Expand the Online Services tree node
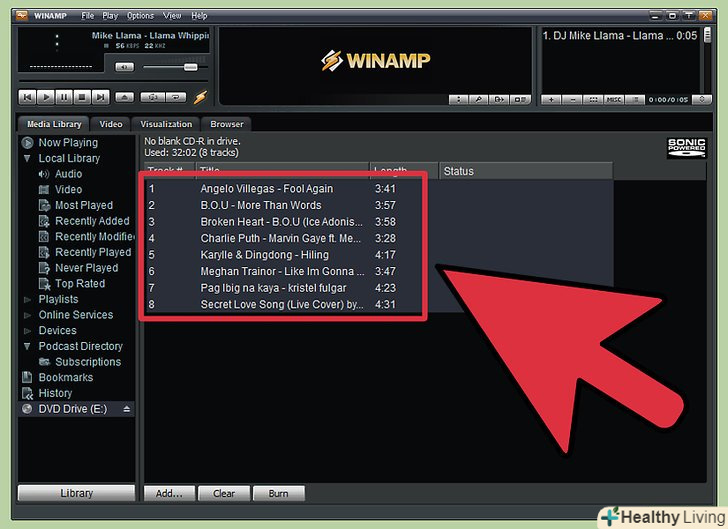This screenshot has width=728, height=529. tap(27, 315)
